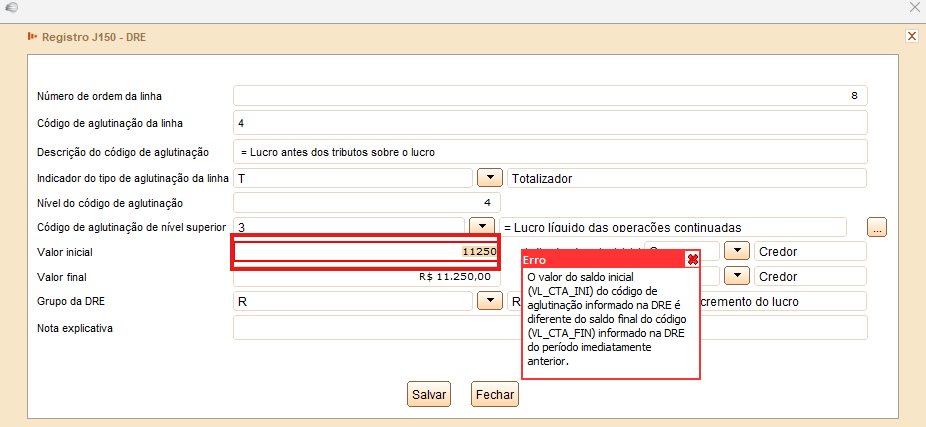Click the Grupo da DRE field containing R

pos(353,301)
